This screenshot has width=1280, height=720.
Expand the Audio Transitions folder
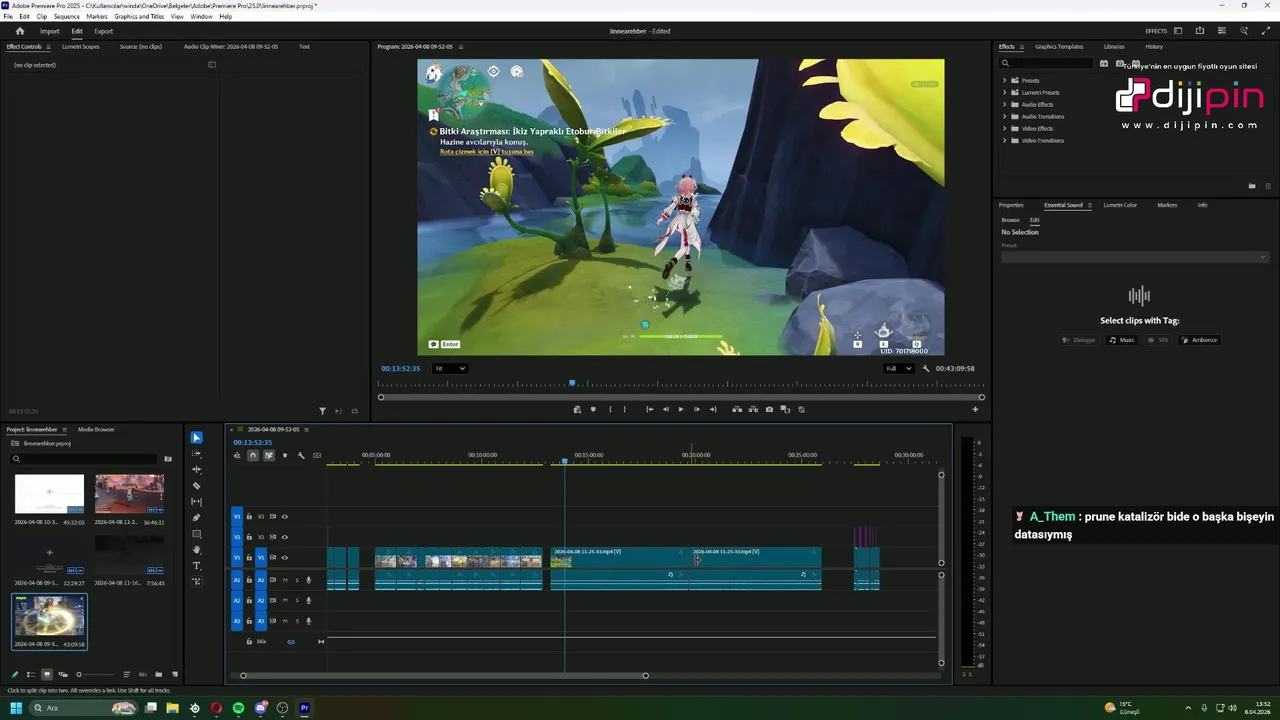tap(1005, 116)
